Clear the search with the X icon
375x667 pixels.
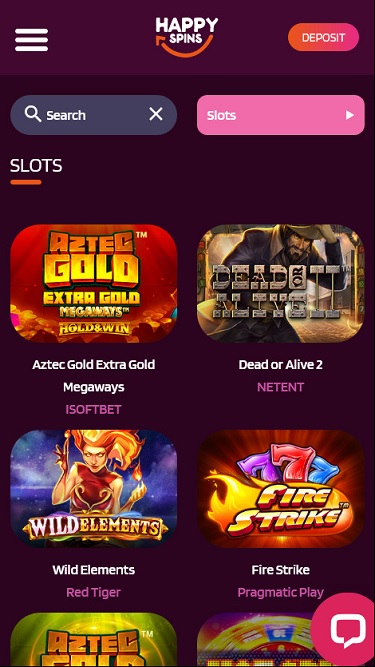click(x=156, y=114)
